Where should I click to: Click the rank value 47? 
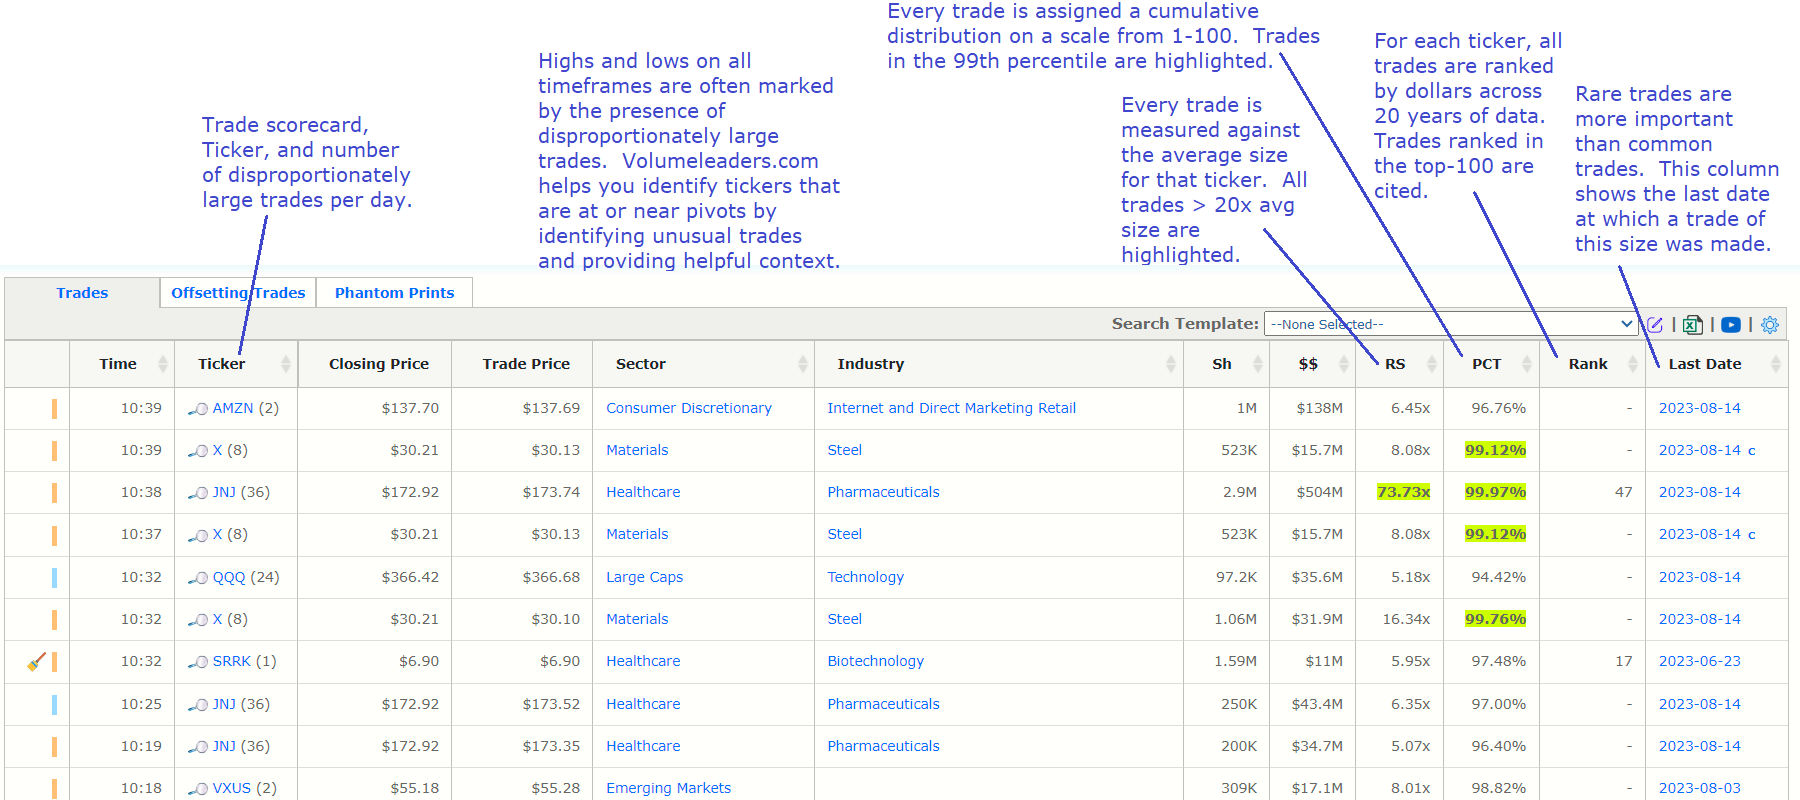pyautogui.click(x=1624, y=492)
